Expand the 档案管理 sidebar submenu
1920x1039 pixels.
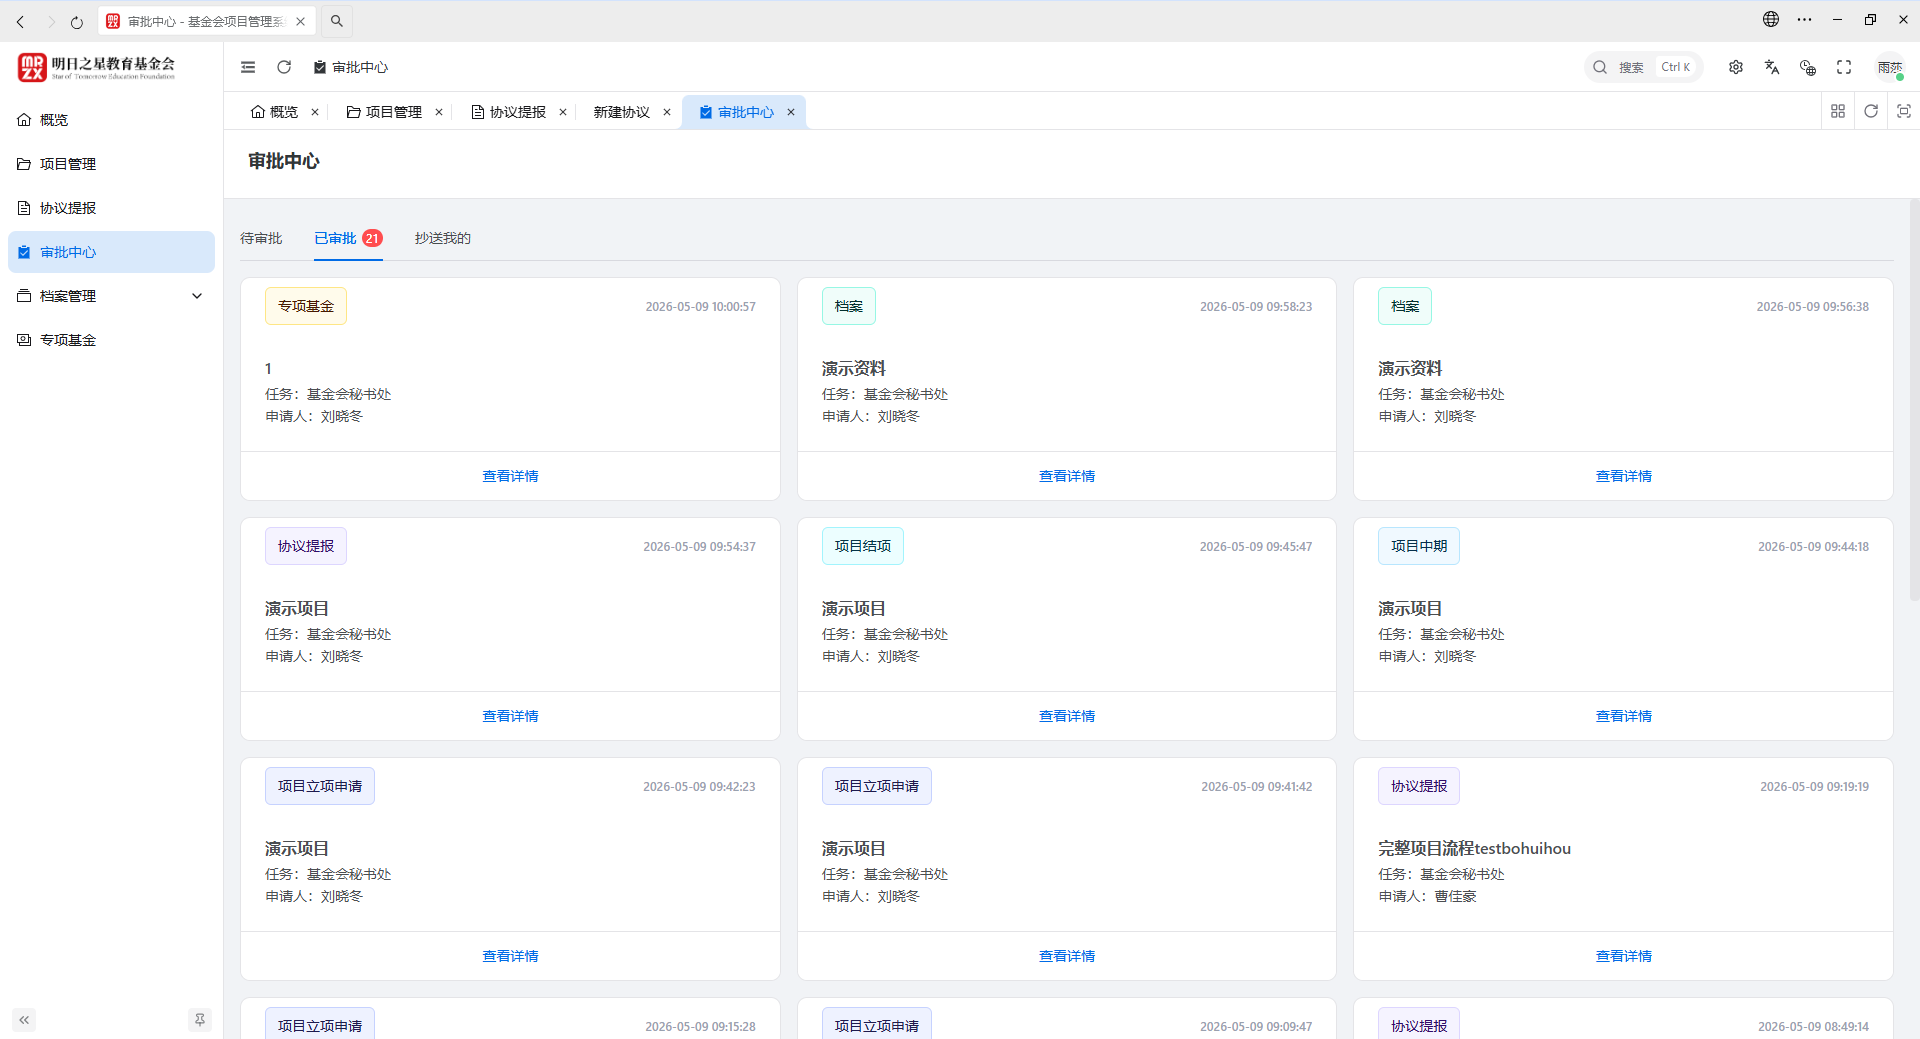click(x=197, y=296)
